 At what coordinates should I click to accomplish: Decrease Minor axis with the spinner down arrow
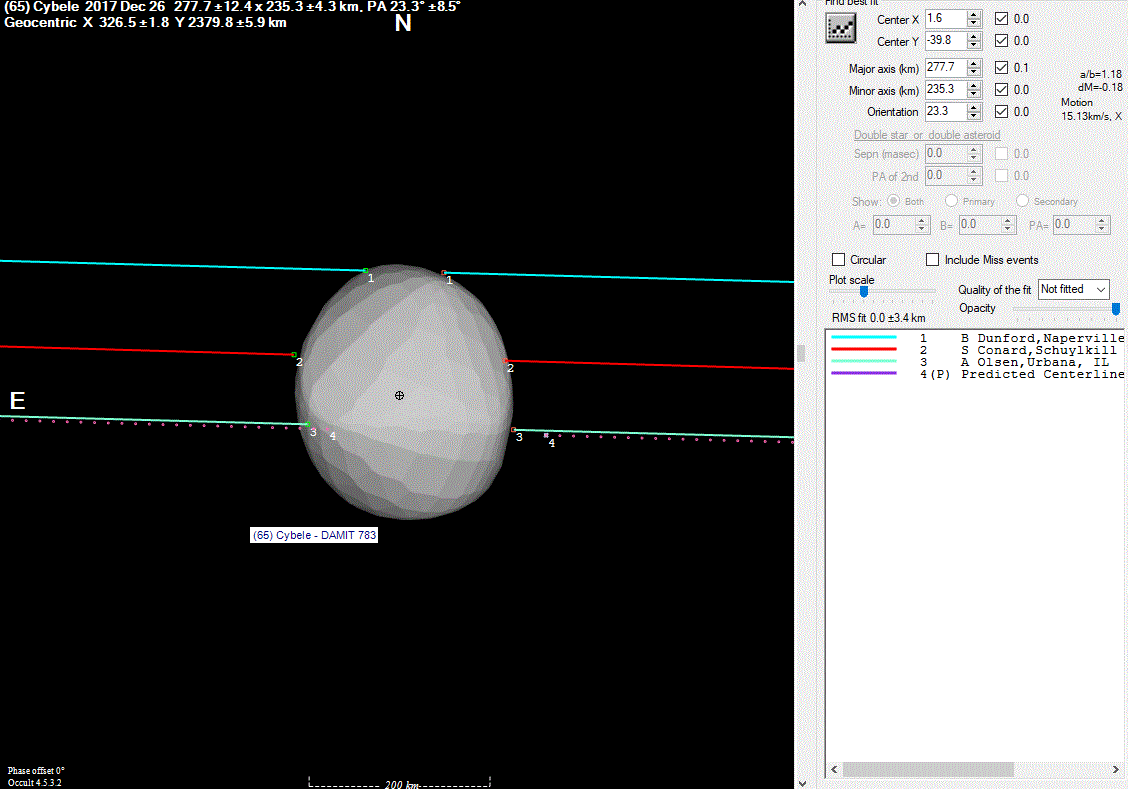click(x=974, y=94)
